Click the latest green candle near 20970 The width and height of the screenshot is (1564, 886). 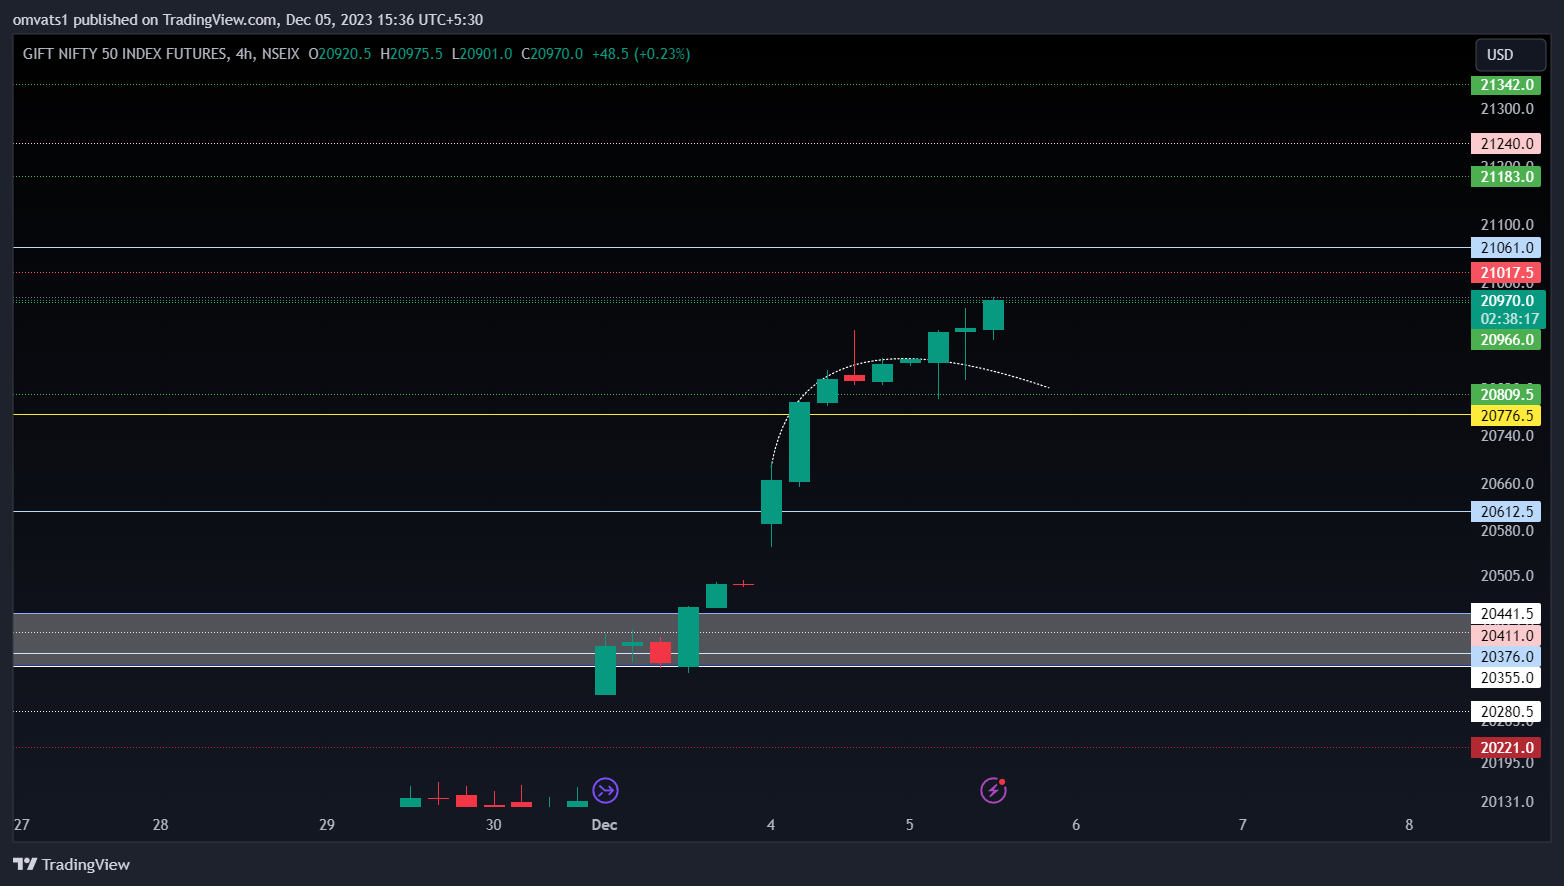point(993,315)
